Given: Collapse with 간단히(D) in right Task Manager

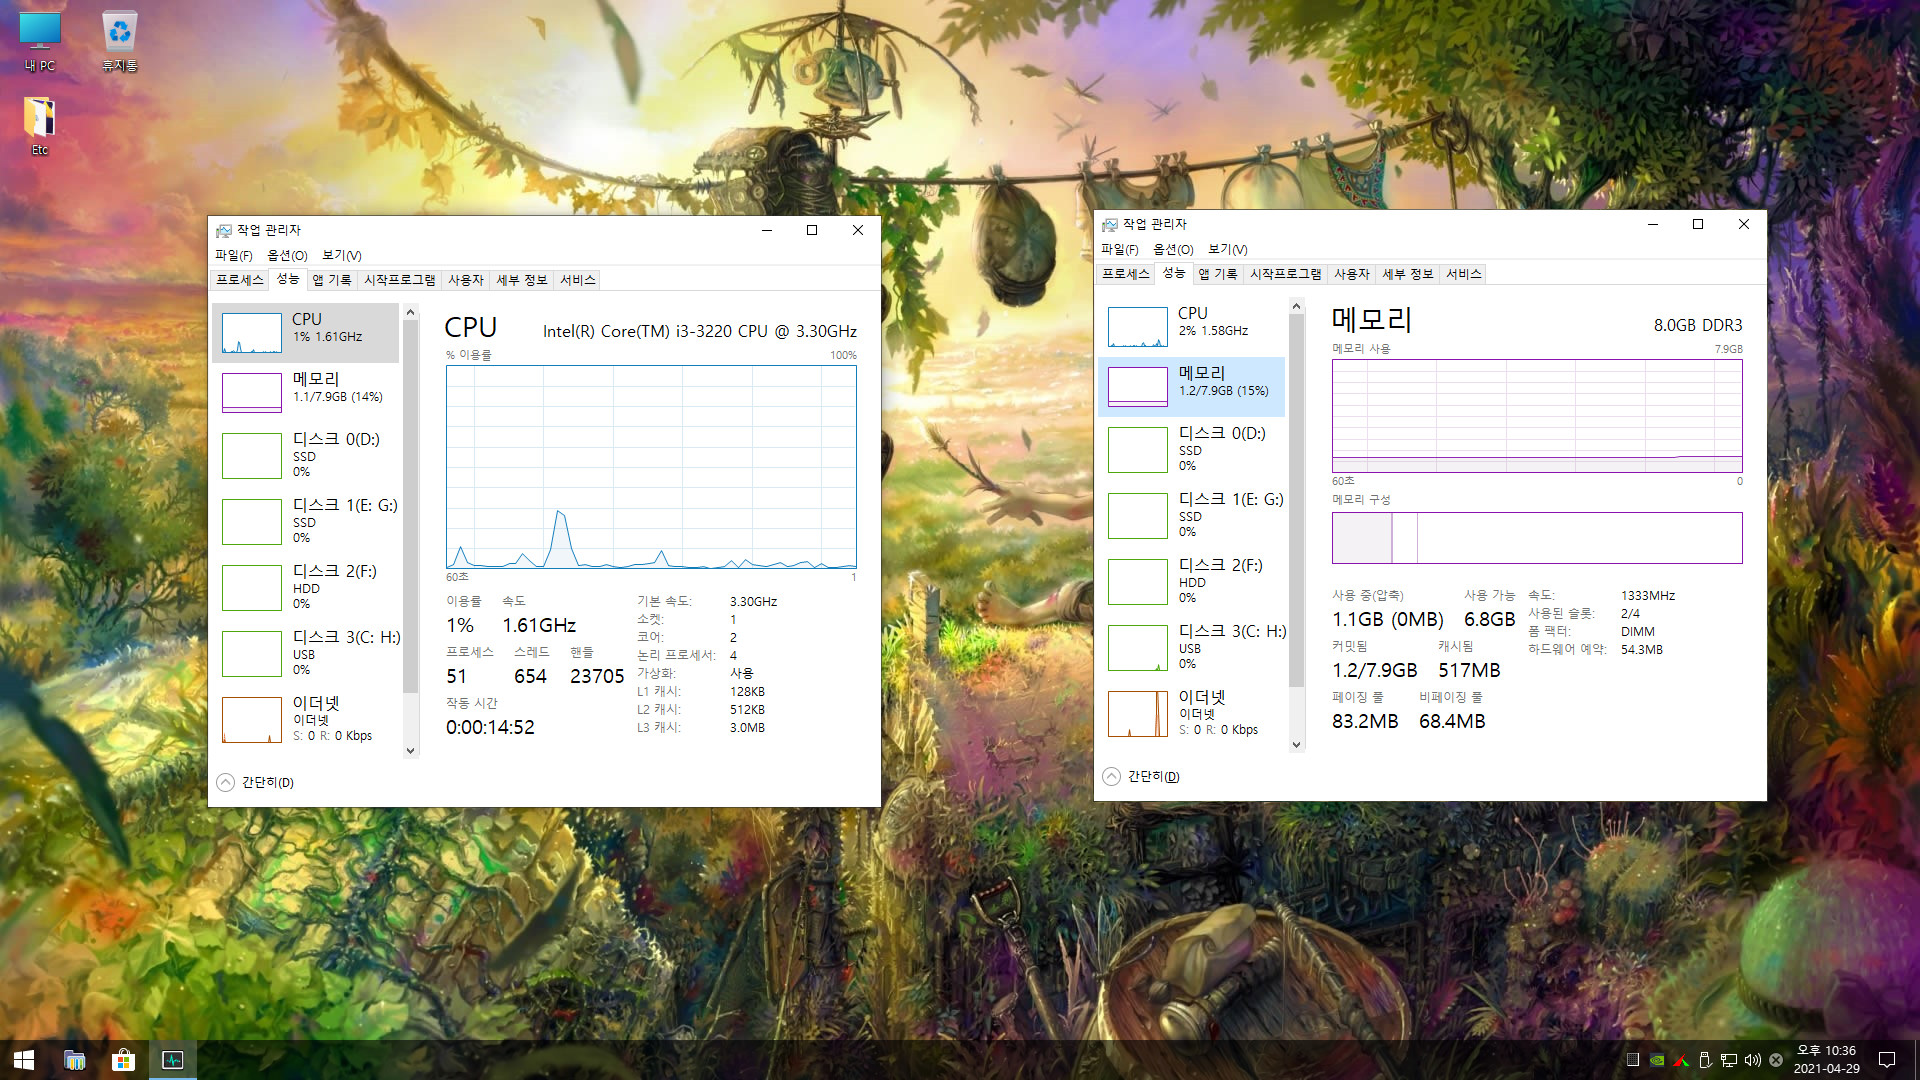Looking at the screenshot, I should pyautogui.click(x=1142, y=776).
